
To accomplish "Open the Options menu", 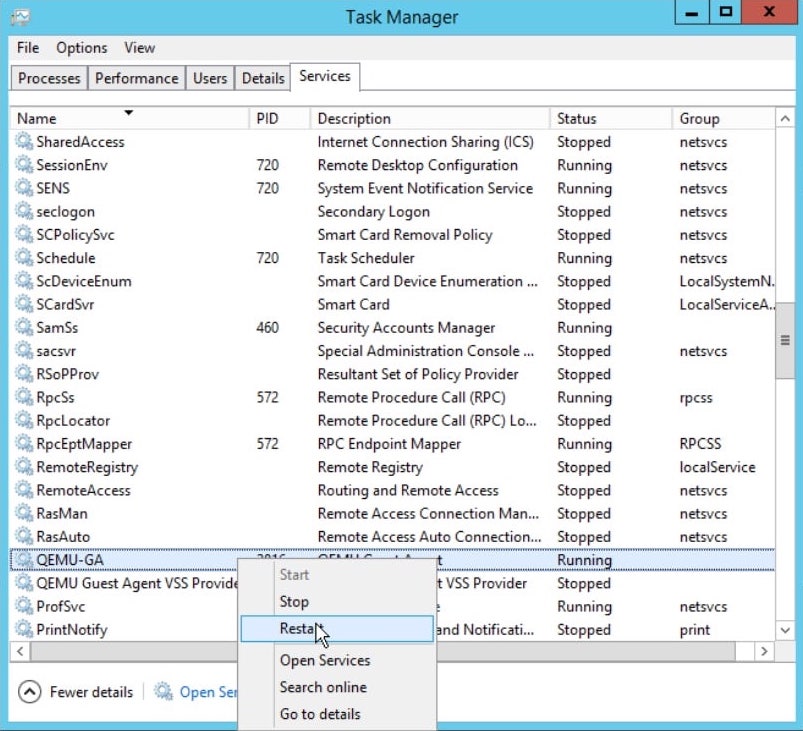I will pyautogui.click(x=81, y=48).
